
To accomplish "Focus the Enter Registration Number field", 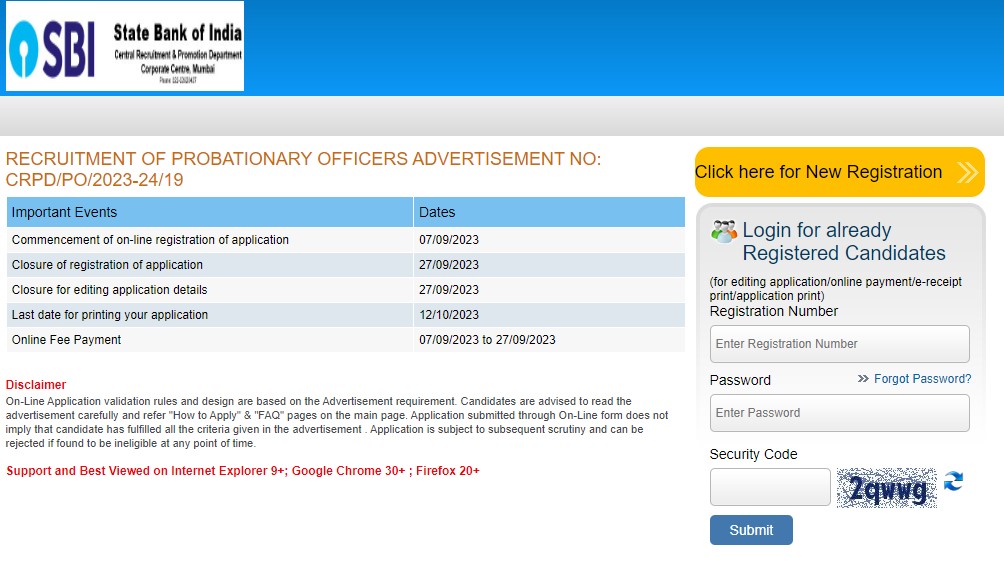I will (x=839, y=344).
